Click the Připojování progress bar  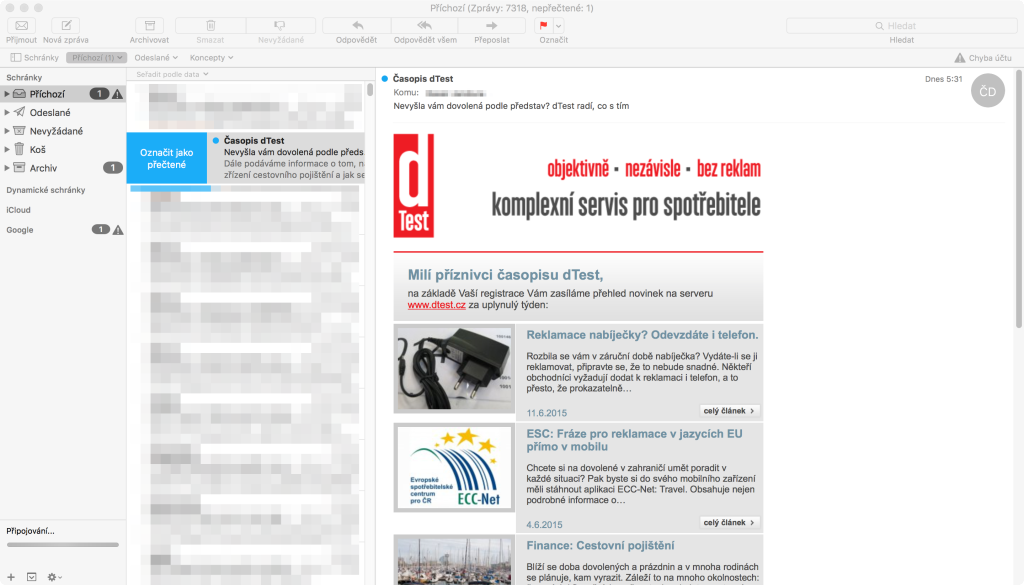(63, 545)
